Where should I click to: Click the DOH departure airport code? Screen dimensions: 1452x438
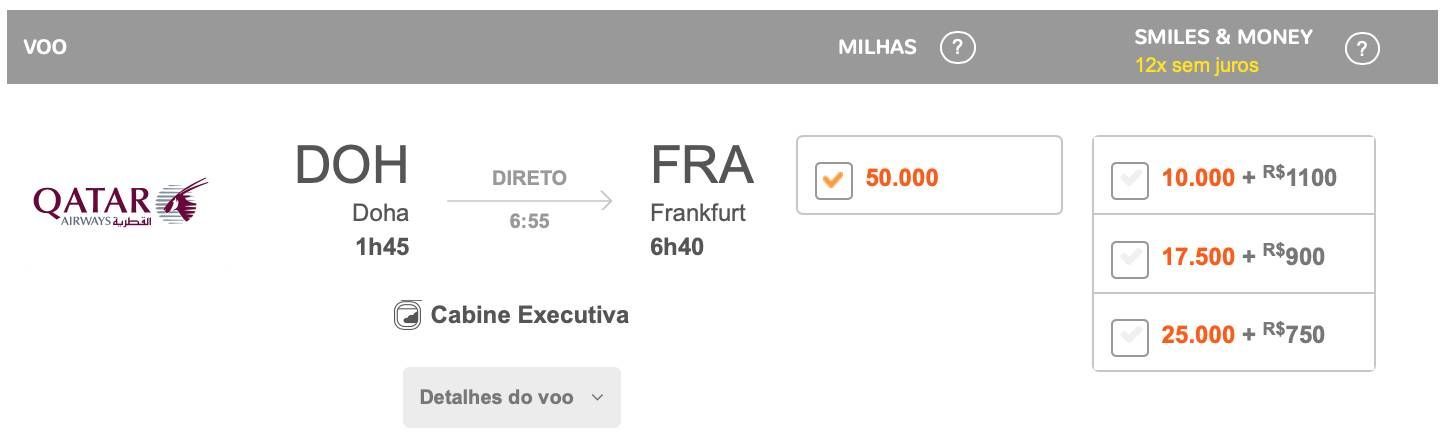352,166
